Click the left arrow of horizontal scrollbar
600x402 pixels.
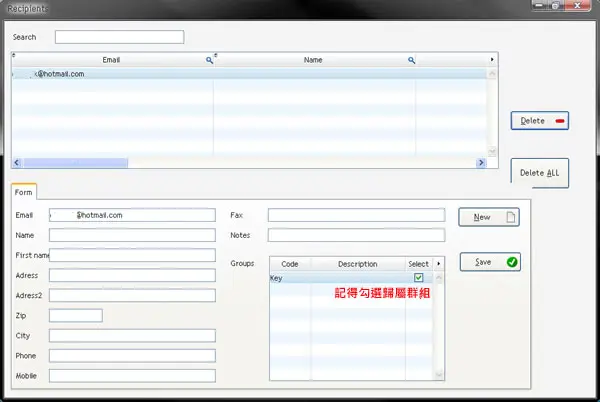[x=17, y=163]
